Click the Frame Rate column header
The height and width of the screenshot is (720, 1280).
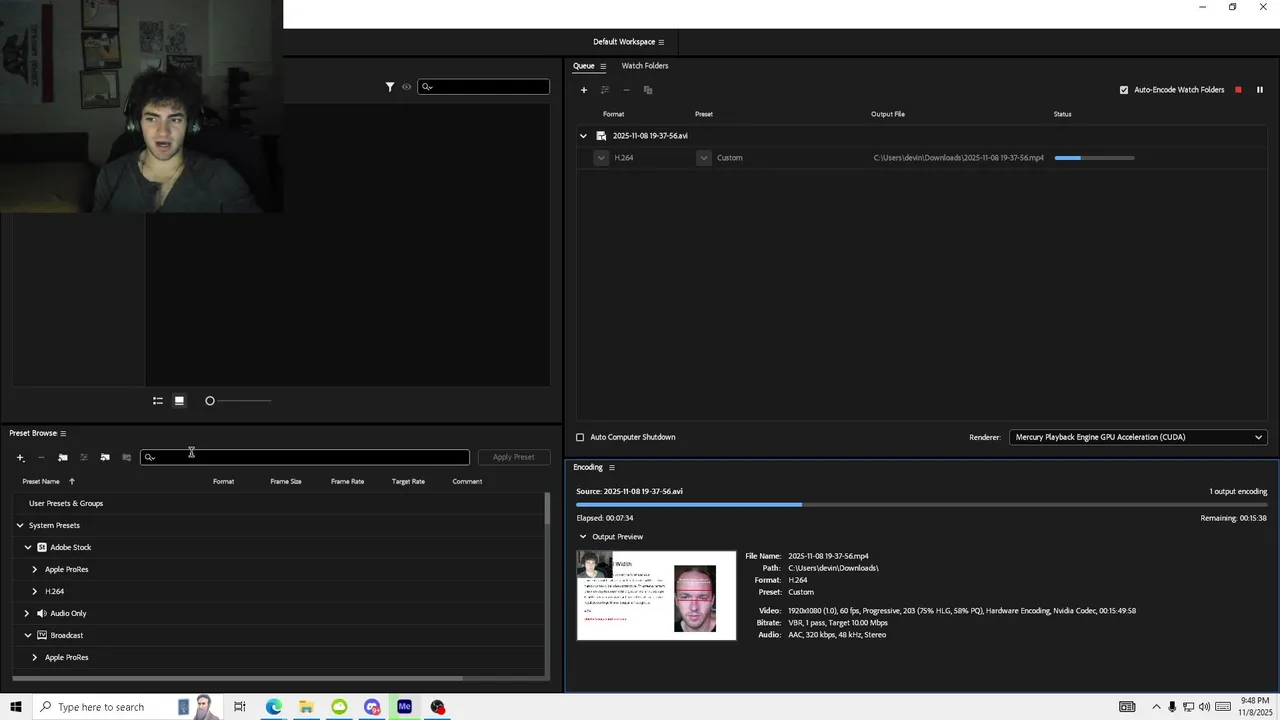point(347,481)
